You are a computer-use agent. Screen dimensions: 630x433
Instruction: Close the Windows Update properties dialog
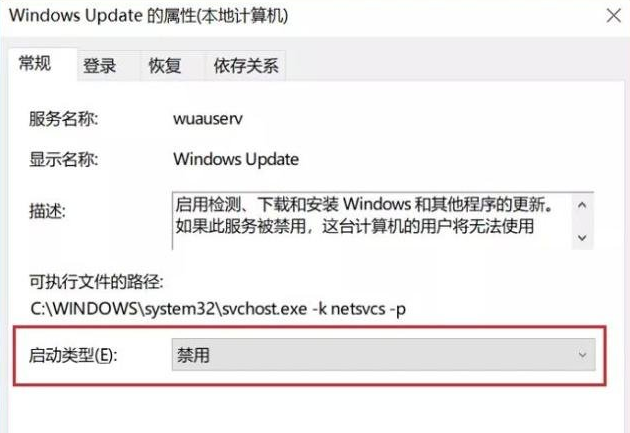(614, 16)
